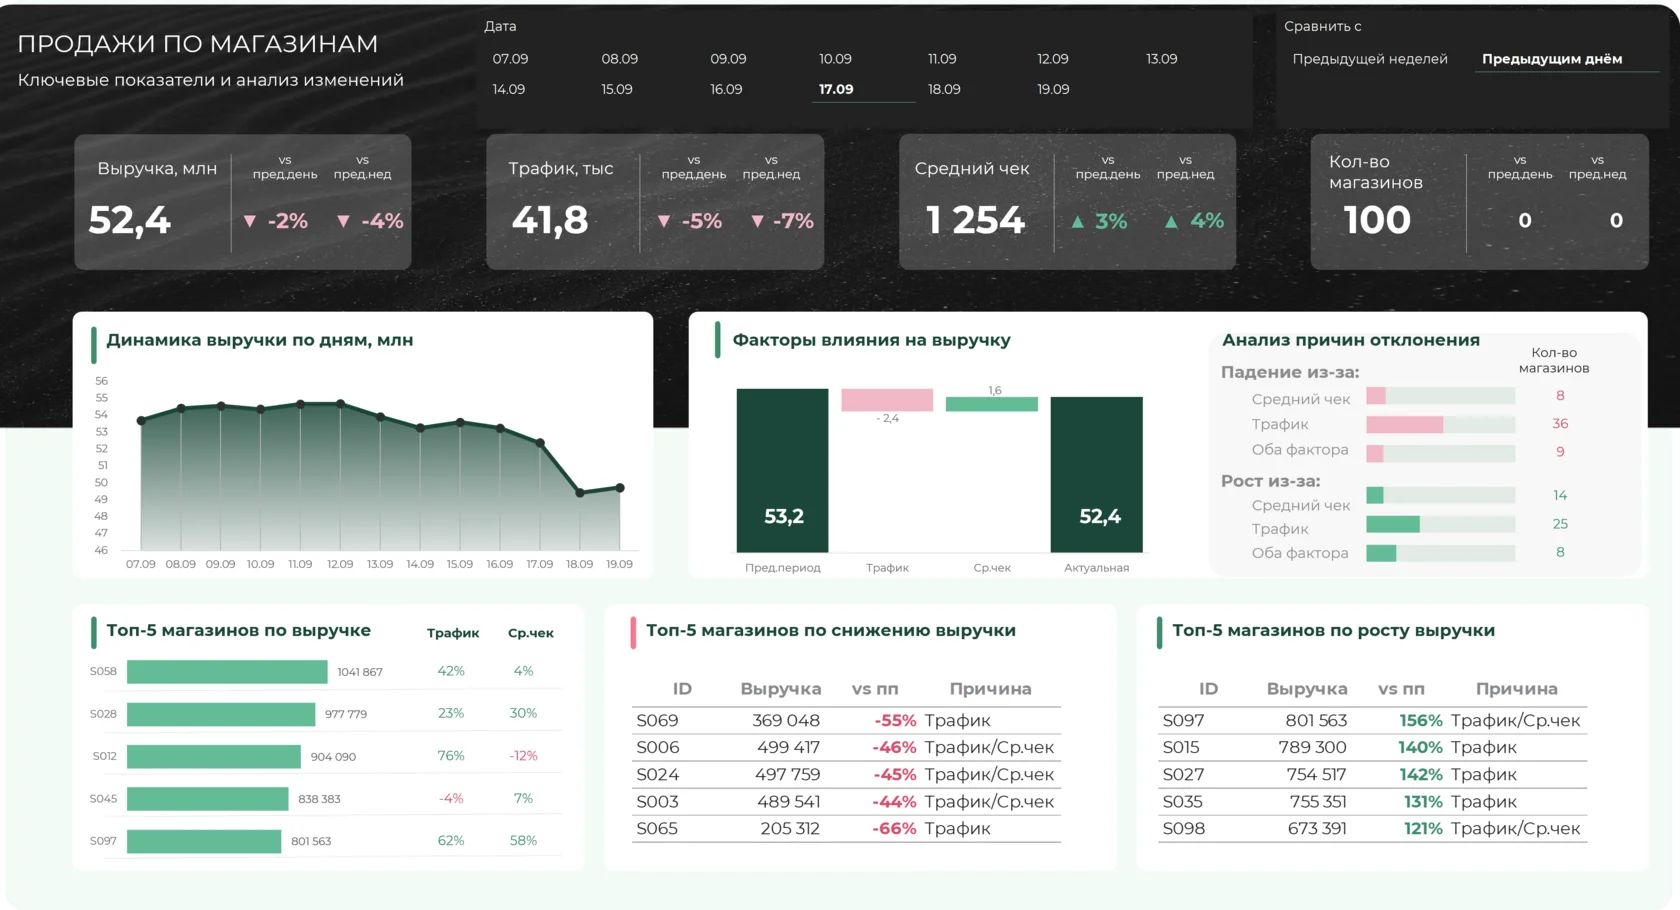Pick 13.09 in the Дата filter
Image resolution: width=1680 pixels, height=910 pixels.
coord(1161,59)
